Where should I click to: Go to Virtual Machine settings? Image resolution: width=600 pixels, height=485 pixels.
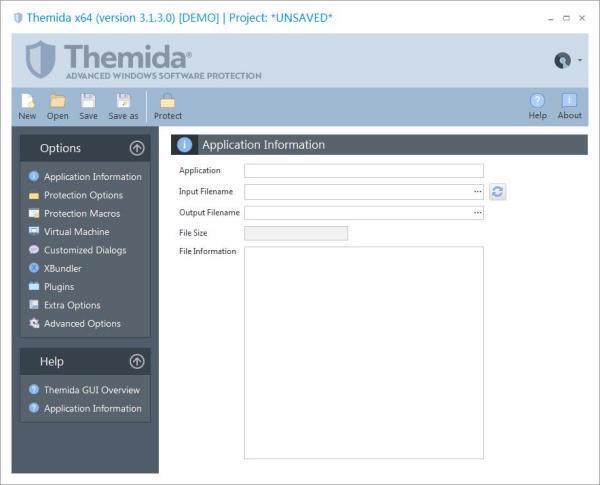point(77,232)
